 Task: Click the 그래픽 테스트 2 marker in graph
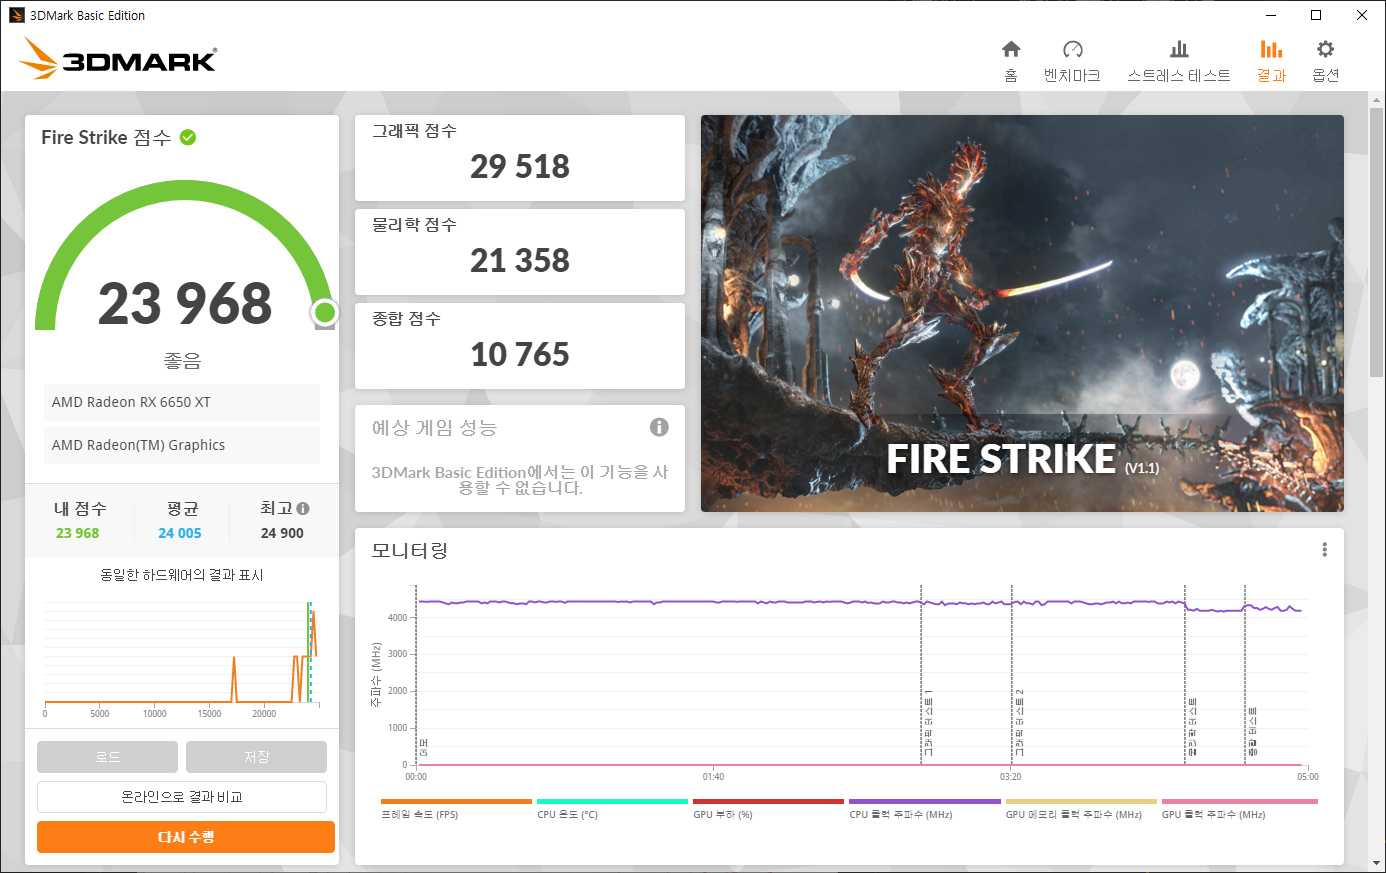point(1019,722)
